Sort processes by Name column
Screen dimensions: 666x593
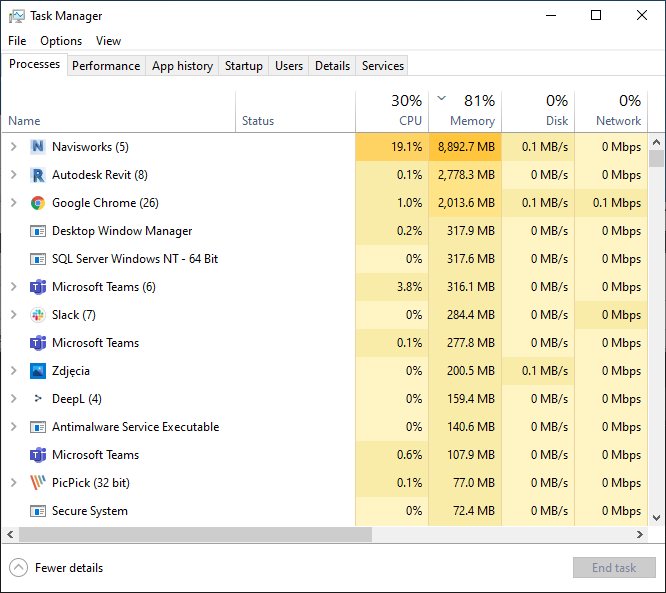click(x=119, y=112)
